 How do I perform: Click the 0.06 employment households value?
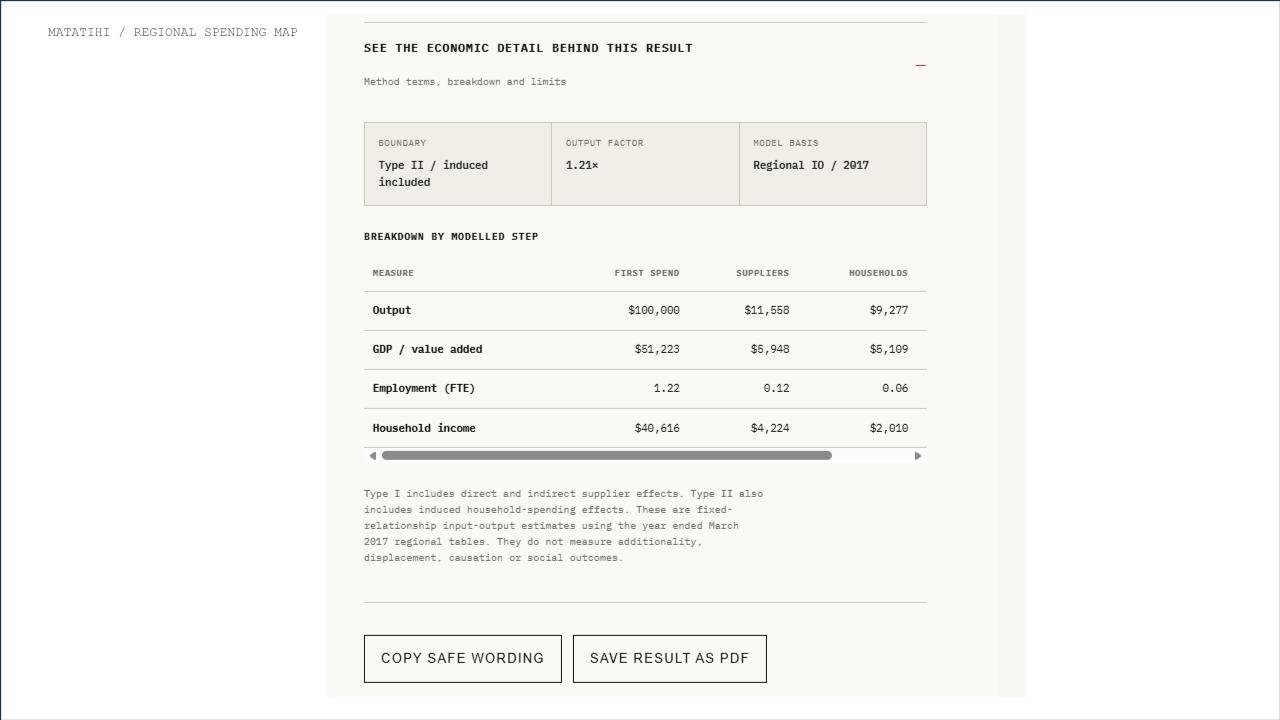click(896, 389)
